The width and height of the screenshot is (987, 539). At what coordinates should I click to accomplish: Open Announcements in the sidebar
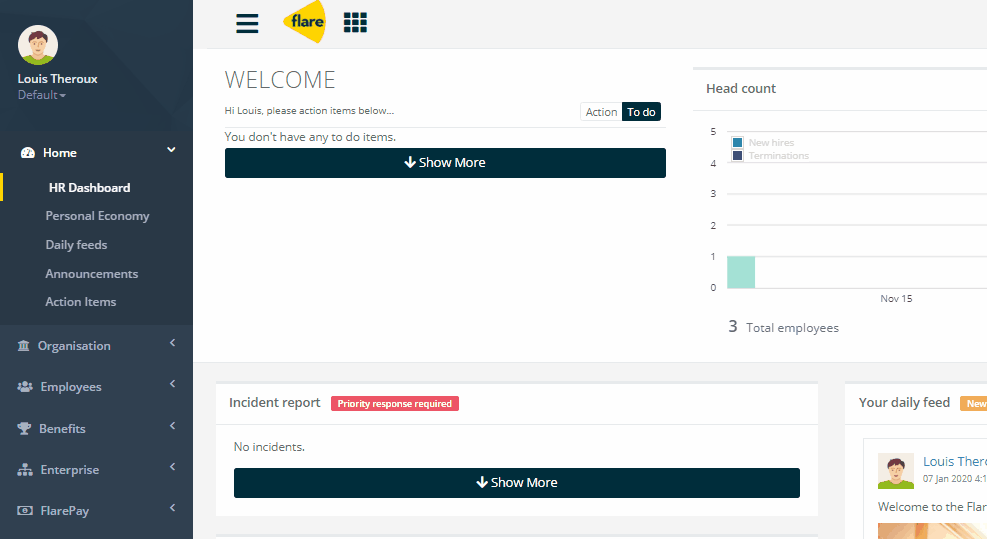pos(91,274)
